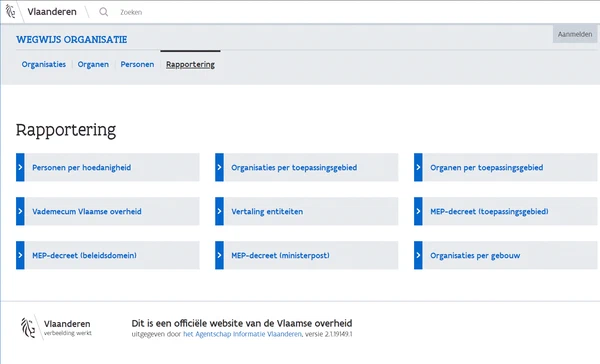This screenshot has height=364, width=600.
Task: Open Vertaling entiteiten report
Action: pos(307,211)
